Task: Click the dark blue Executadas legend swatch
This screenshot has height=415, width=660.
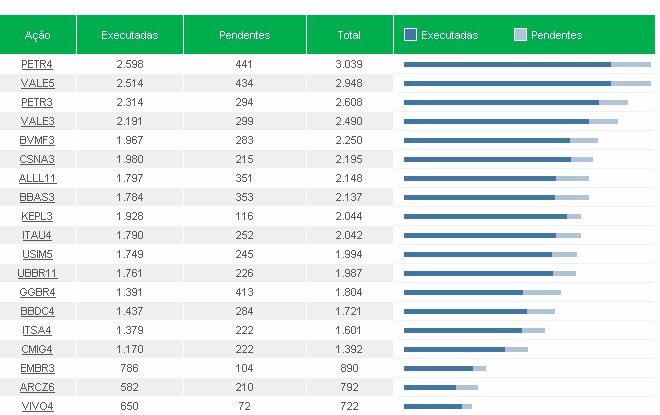Action: 410,35
